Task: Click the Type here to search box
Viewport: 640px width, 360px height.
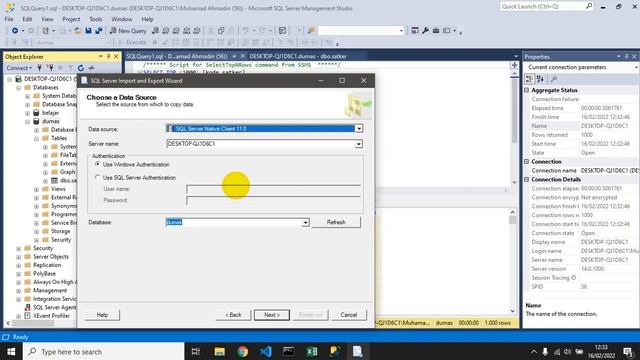Action: (103, 351)
